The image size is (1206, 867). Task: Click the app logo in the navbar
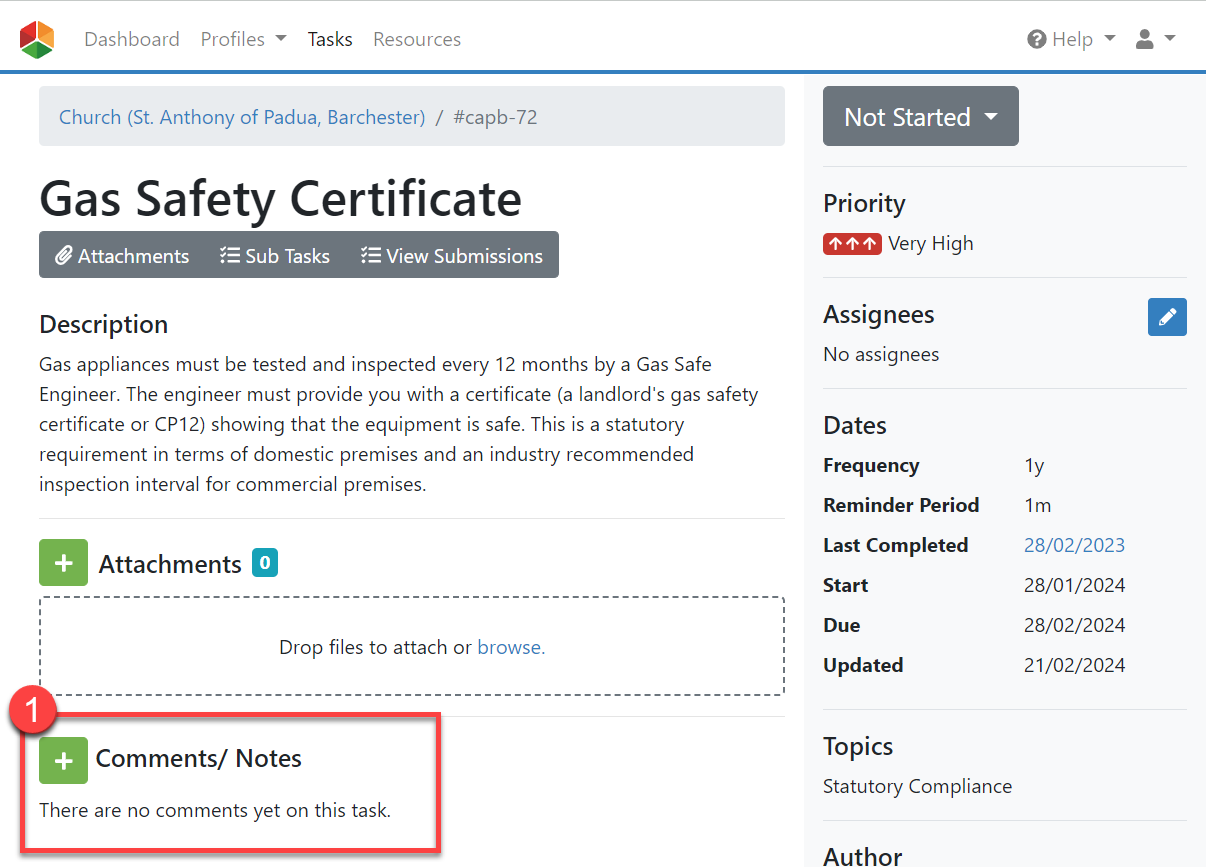(37, 40)
